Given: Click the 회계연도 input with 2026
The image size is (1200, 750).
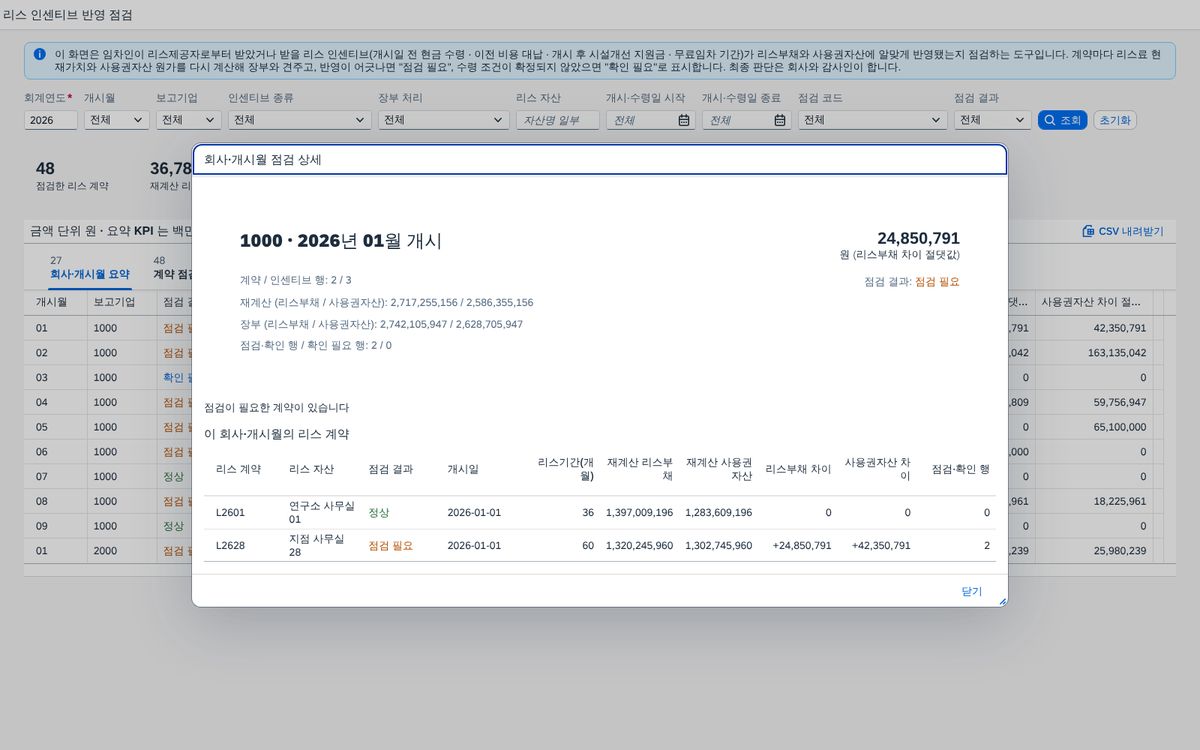Looking at the screenshot, I should pos(51,120).
